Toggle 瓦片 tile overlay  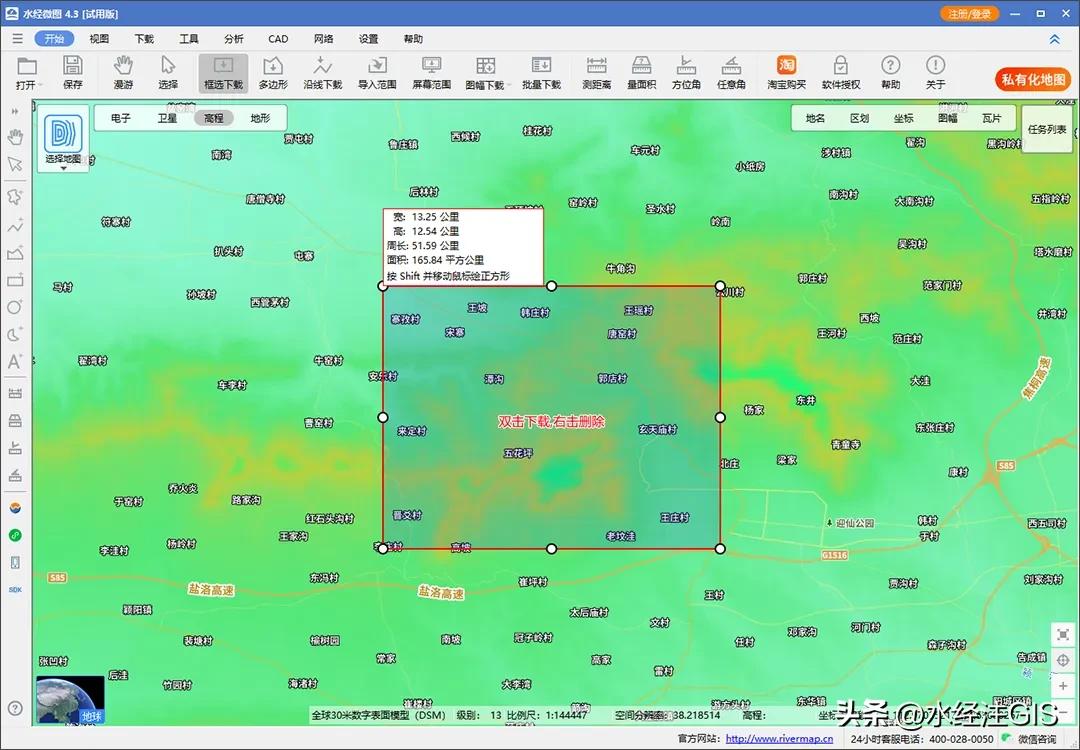992,118
